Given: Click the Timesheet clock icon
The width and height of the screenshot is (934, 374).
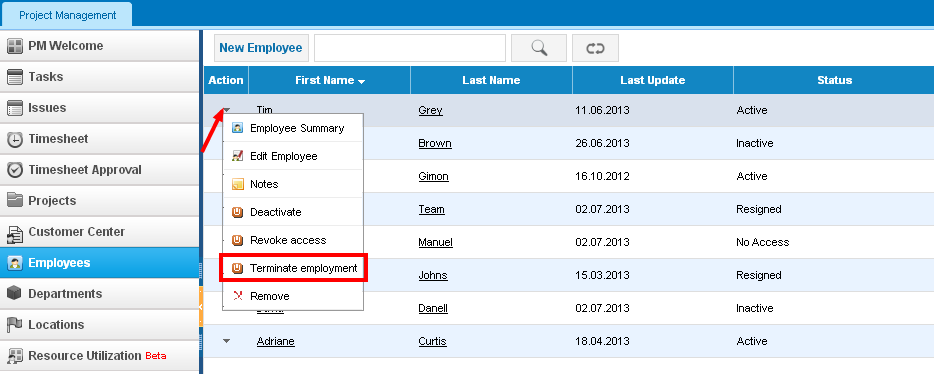Looking at the screenshot, I should 15,139.
